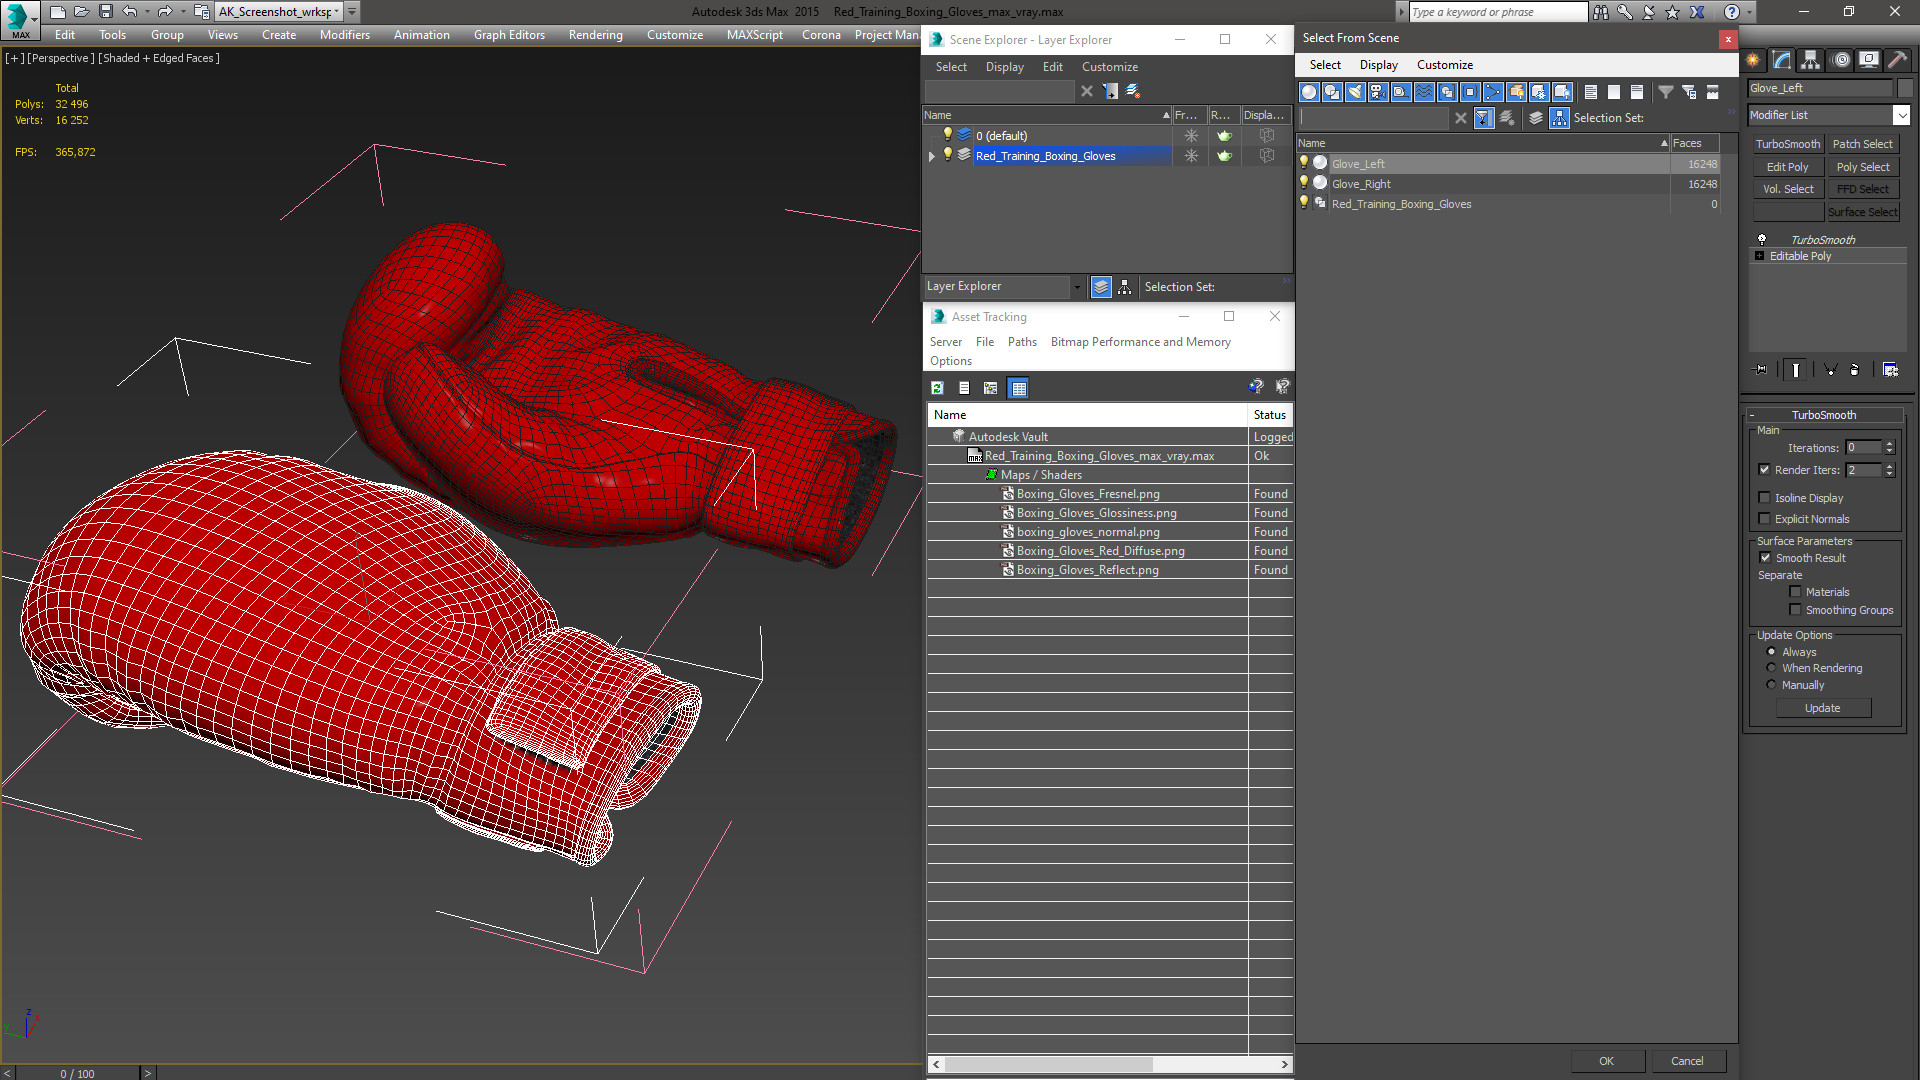Open Display menu in Select From Scene
Viewport: 1920px width, 1080px height.
click(x=1378, y=65)
